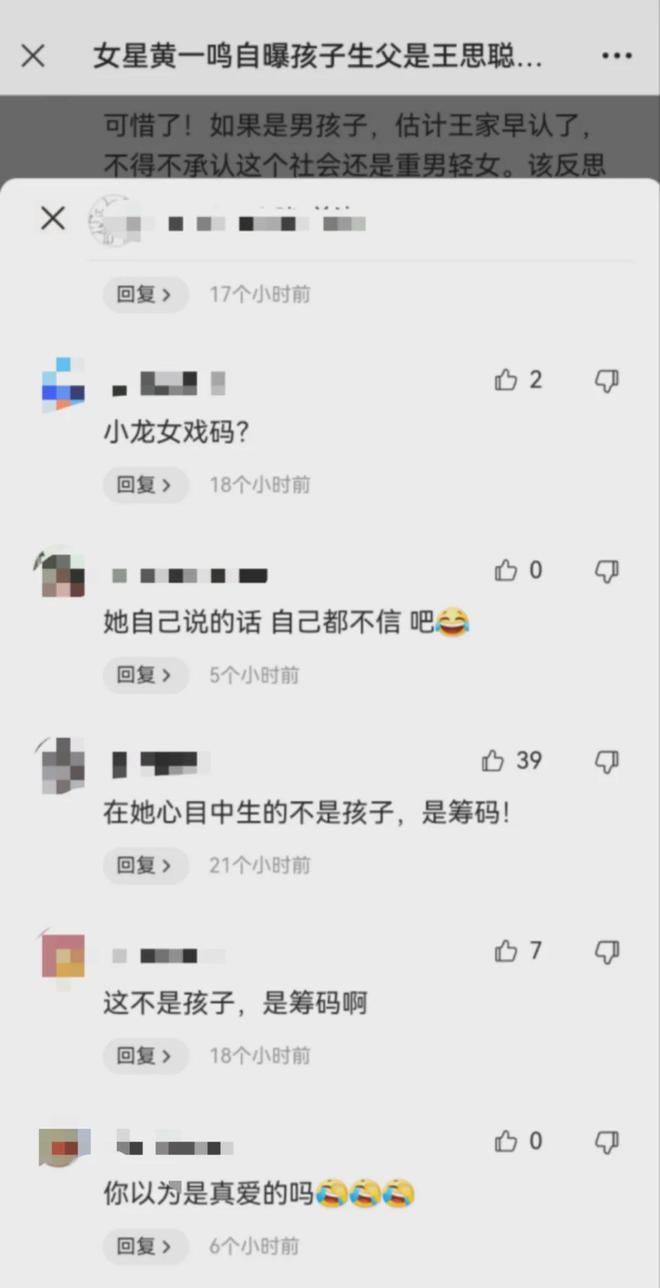Dislike the comment 小龙女戏码?

coord(607,380)
